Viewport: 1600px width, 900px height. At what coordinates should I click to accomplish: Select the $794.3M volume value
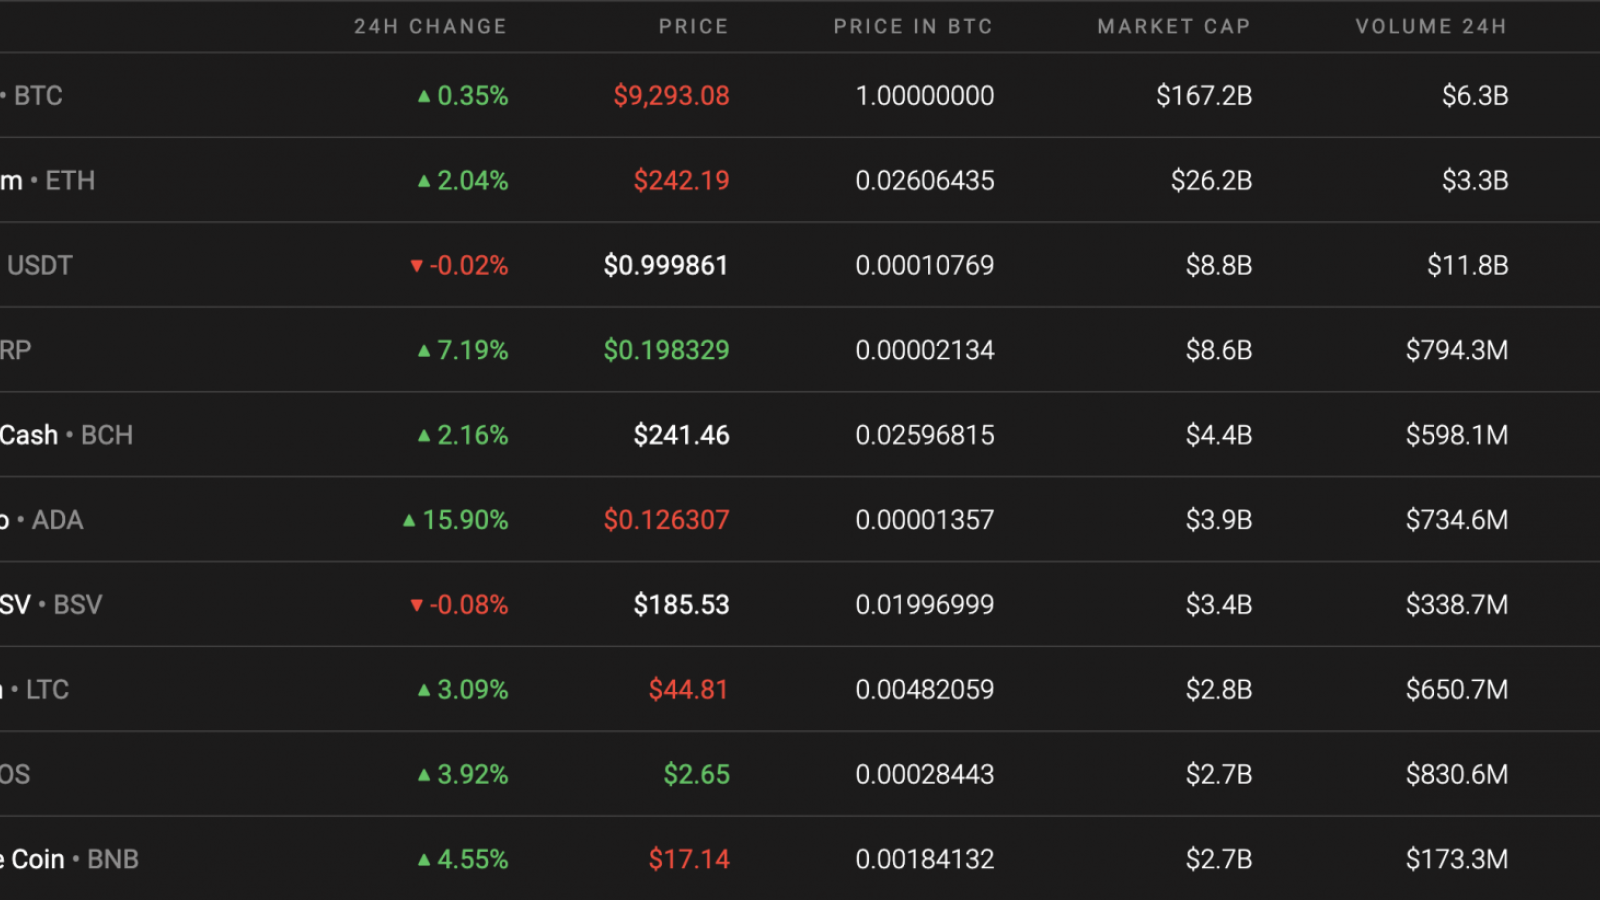[x=1457, y=351]
